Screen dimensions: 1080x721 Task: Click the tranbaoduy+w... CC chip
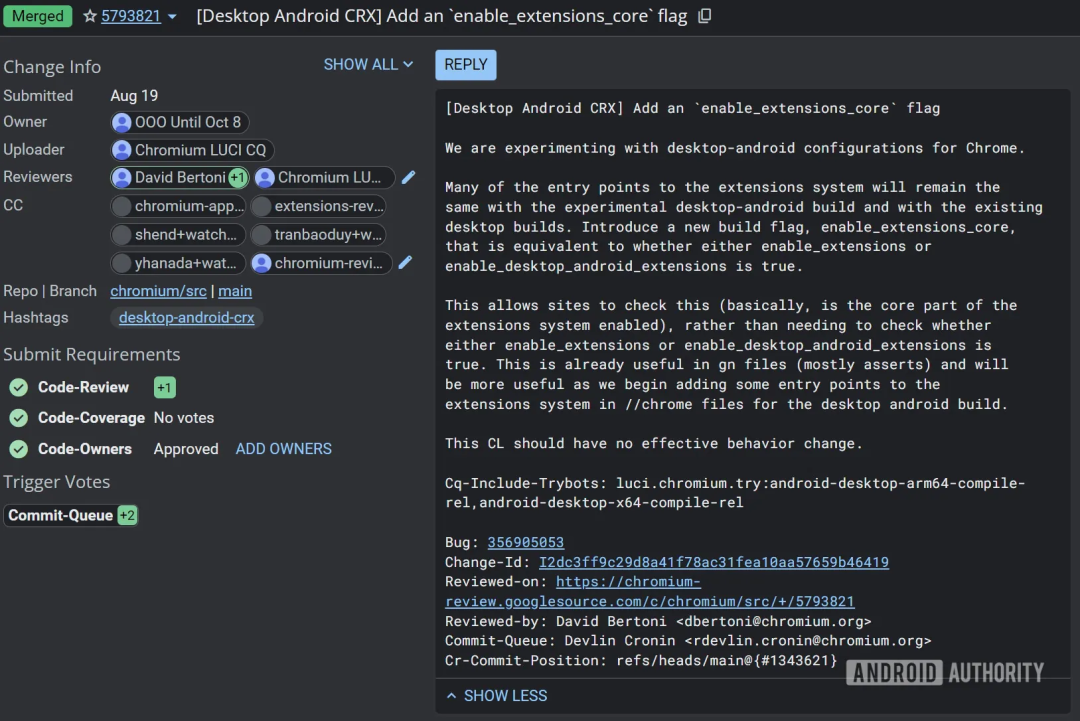tap(318, 235)
